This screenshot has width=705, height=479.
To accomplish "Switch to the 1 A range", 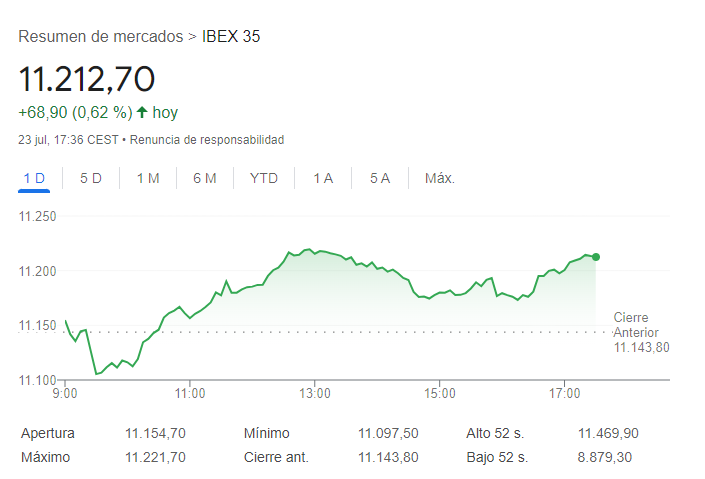I will (x=323, y=178).
